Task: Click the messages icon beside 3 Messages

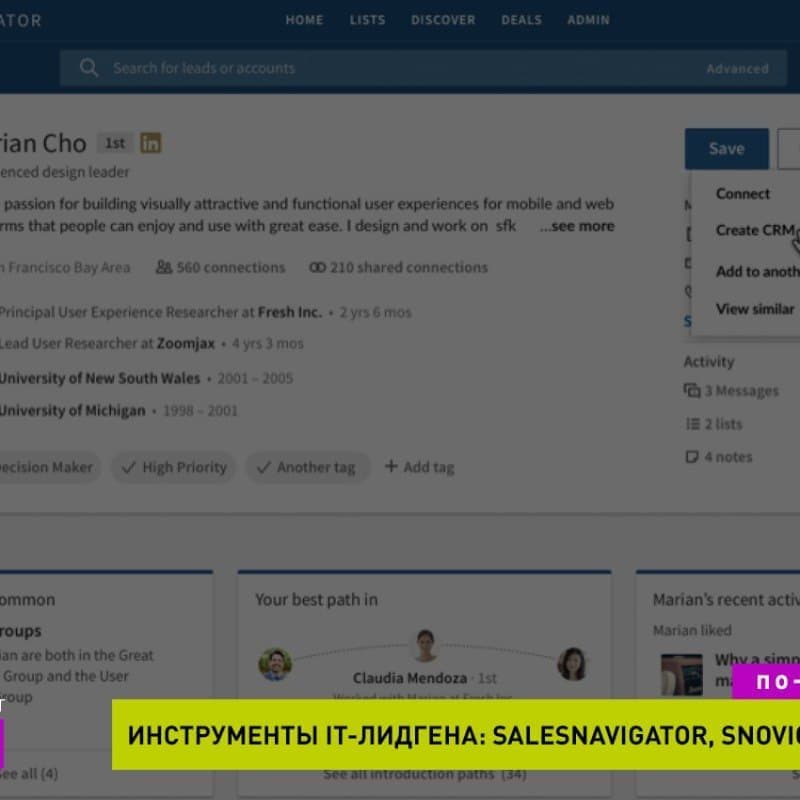Action: point(692,390)
